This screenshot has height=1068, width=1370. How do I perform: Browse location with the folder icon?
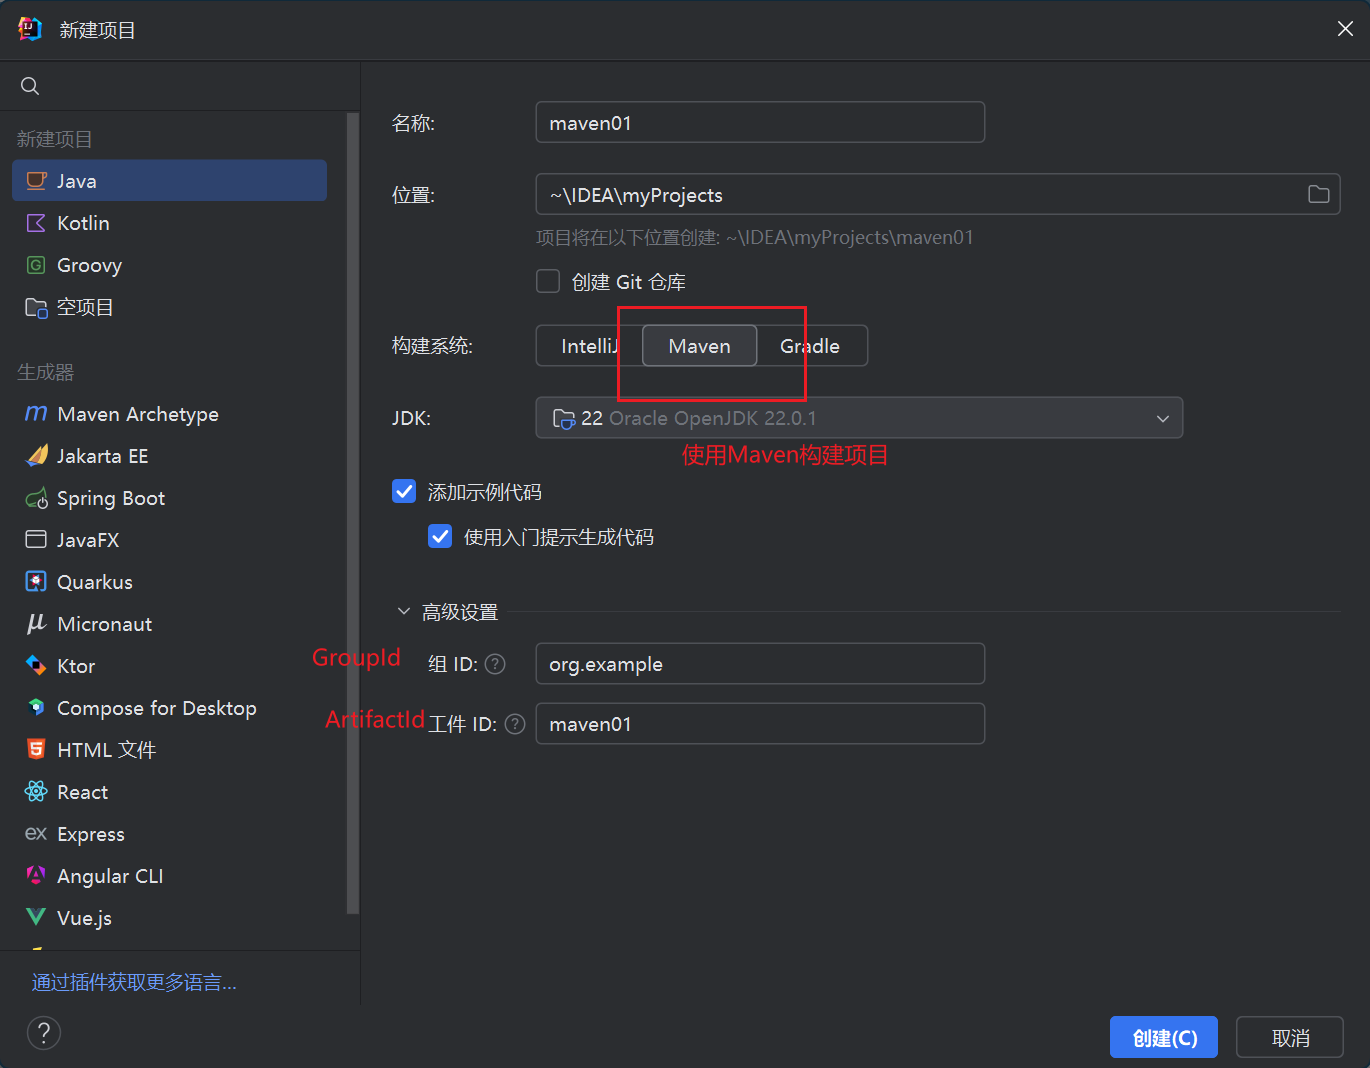pyautogui.click(x=1319, y=194)
